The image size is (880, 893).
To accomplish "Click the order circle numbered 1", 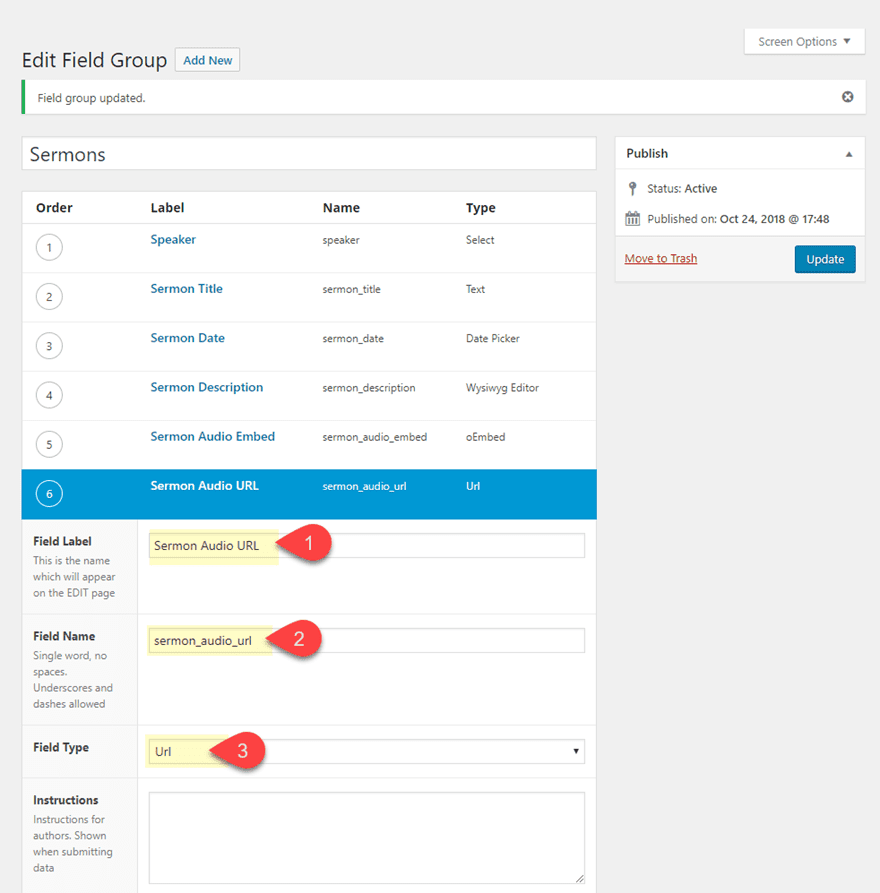I will 49,247.
